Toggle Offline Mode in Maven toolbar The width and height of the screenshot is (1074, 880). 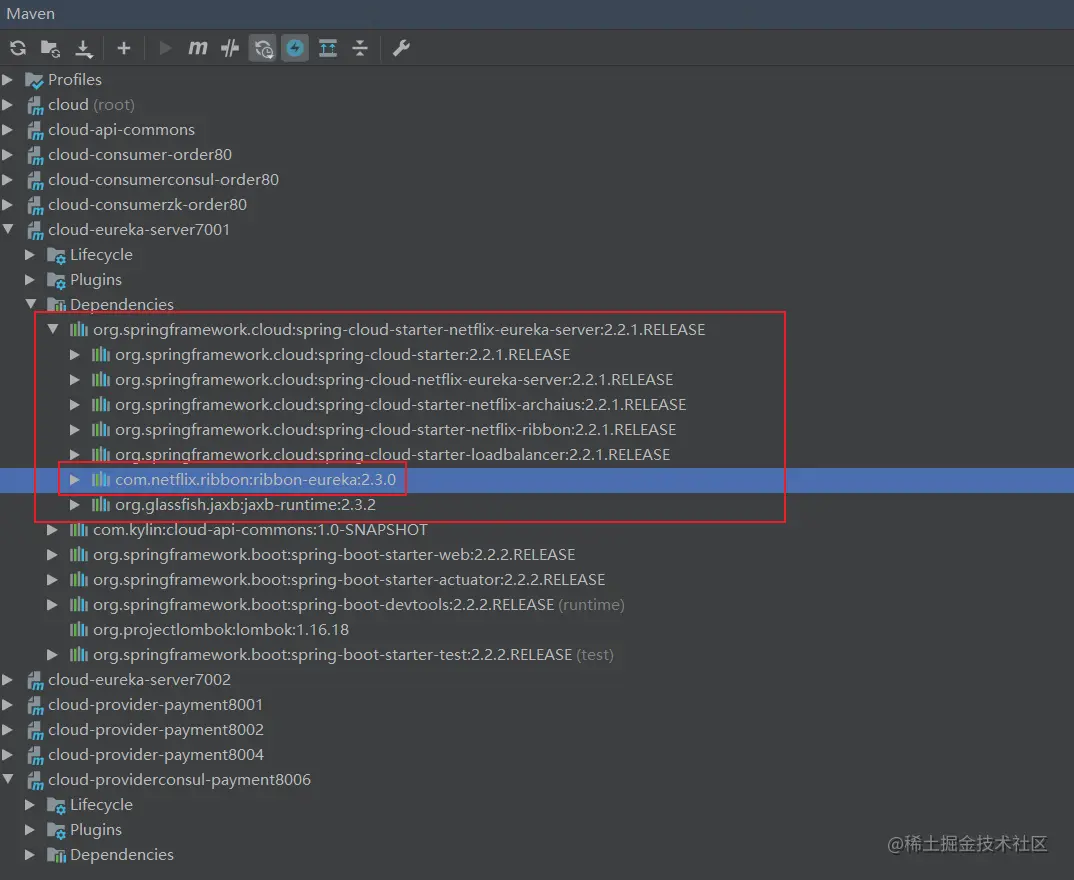click(x=229, y=48)
